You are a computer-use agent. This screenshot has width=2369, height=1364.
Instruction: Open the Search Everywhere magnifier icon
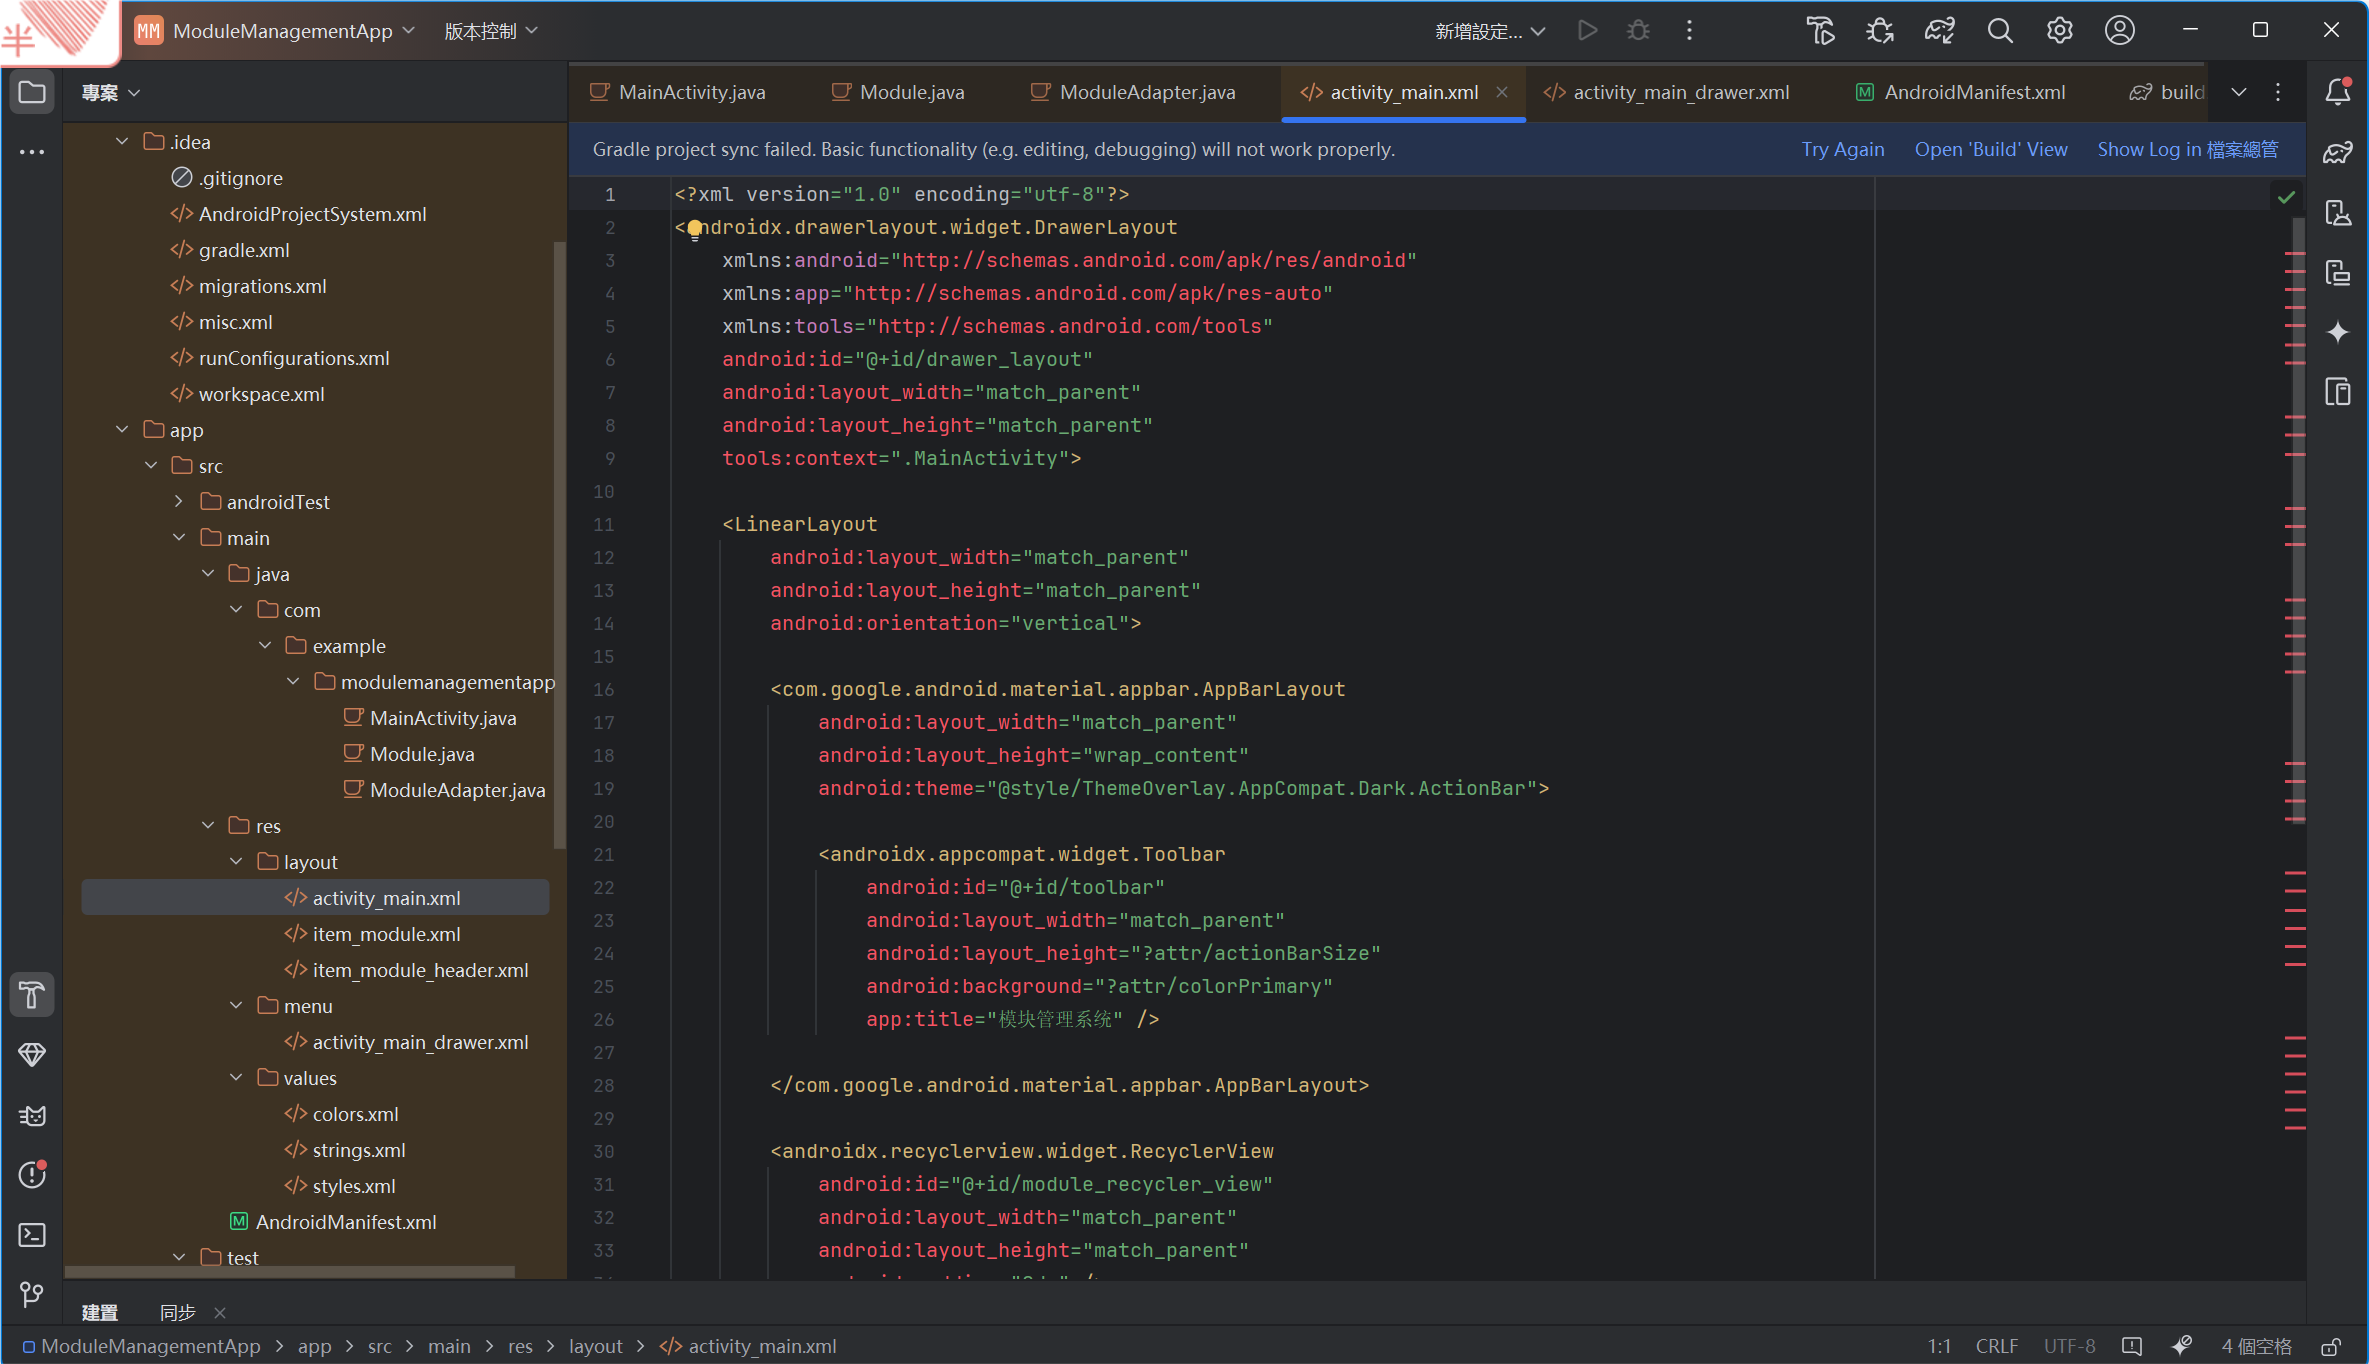click(x=1999, y=31)
